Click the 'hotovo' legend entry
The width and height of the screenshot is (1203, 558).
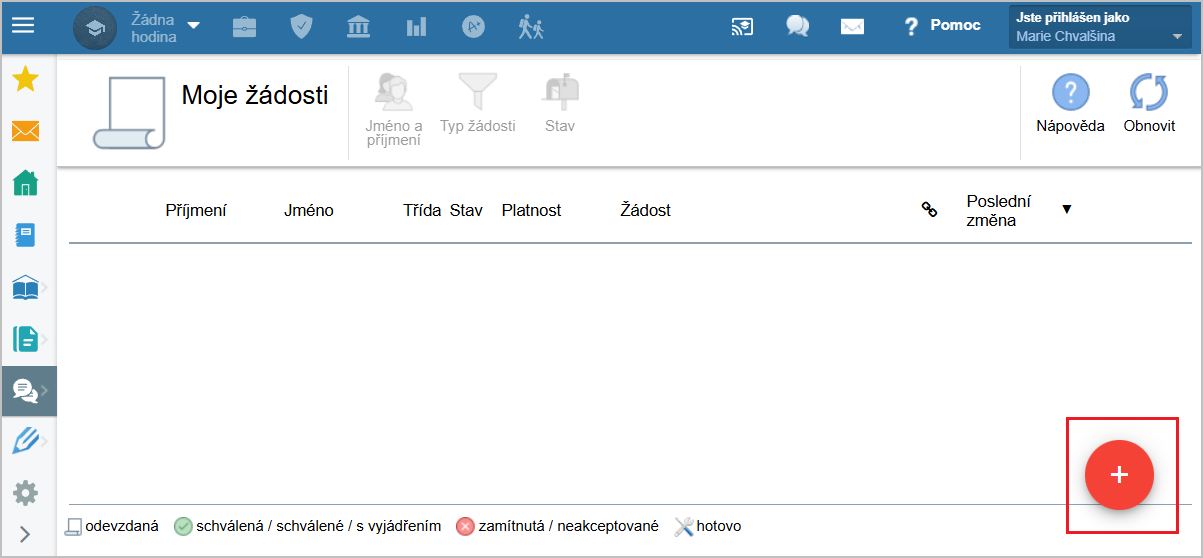[x=708, y=526]
